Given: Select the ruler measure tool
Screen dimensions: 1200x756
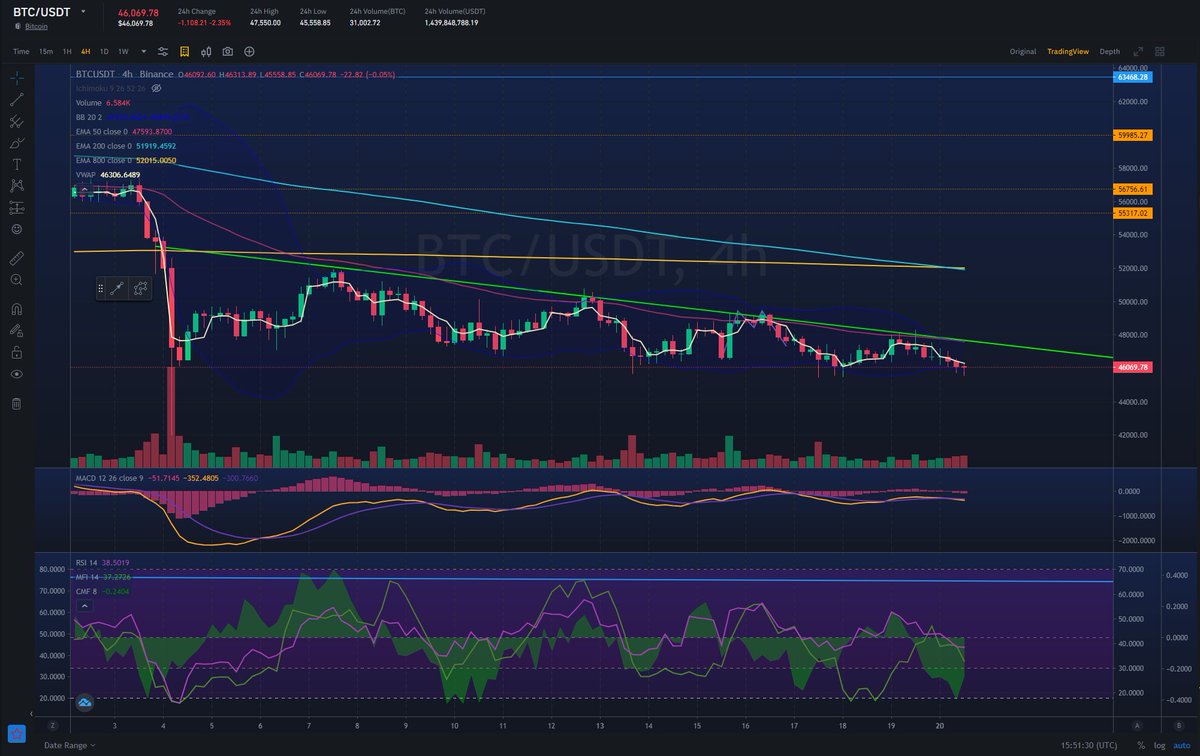Looking at the screenshot, I should point(16,258).
